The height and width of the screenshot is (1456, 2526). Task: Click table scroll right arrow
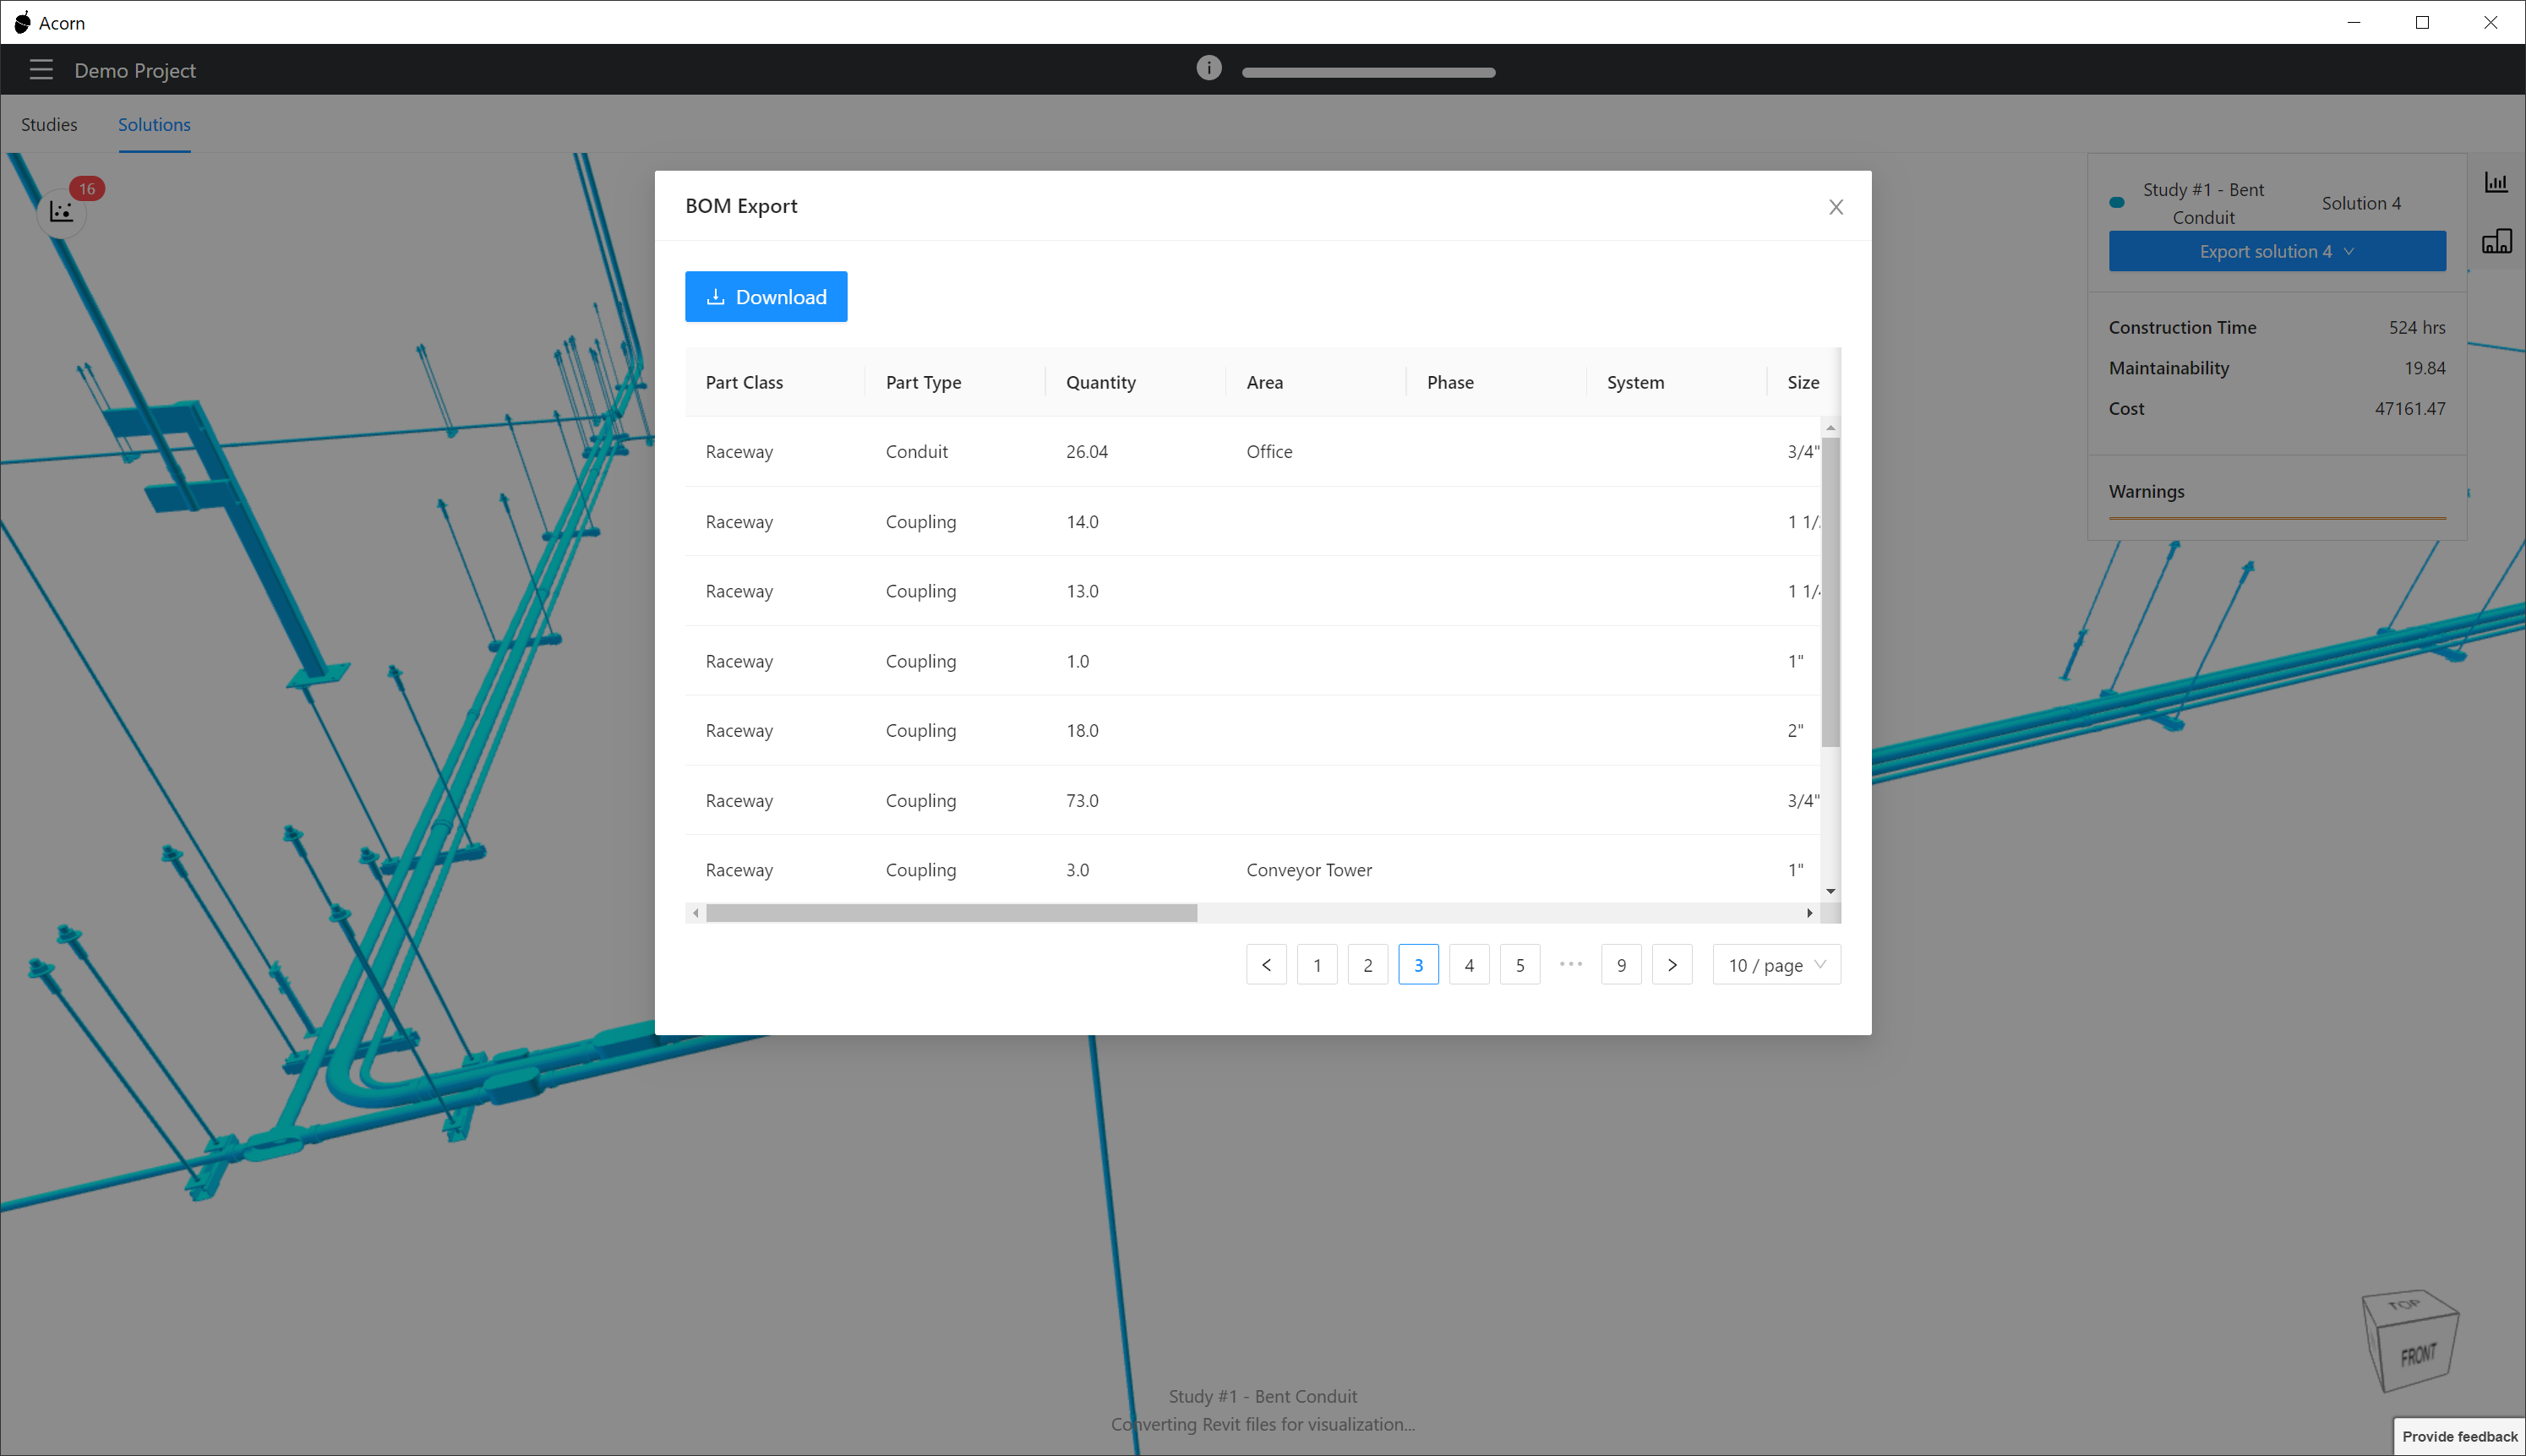pos(1809,913)
